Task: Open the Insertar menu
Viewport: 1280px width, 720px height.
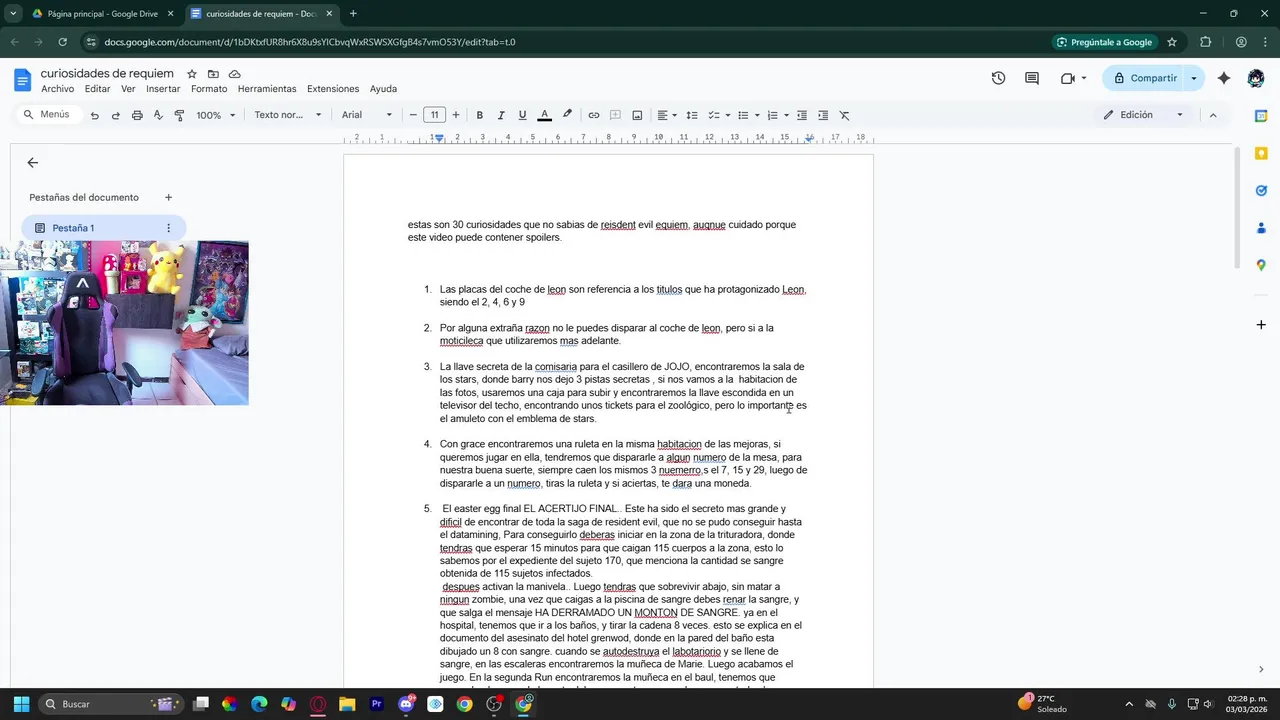Action: (x=163, y=89)
